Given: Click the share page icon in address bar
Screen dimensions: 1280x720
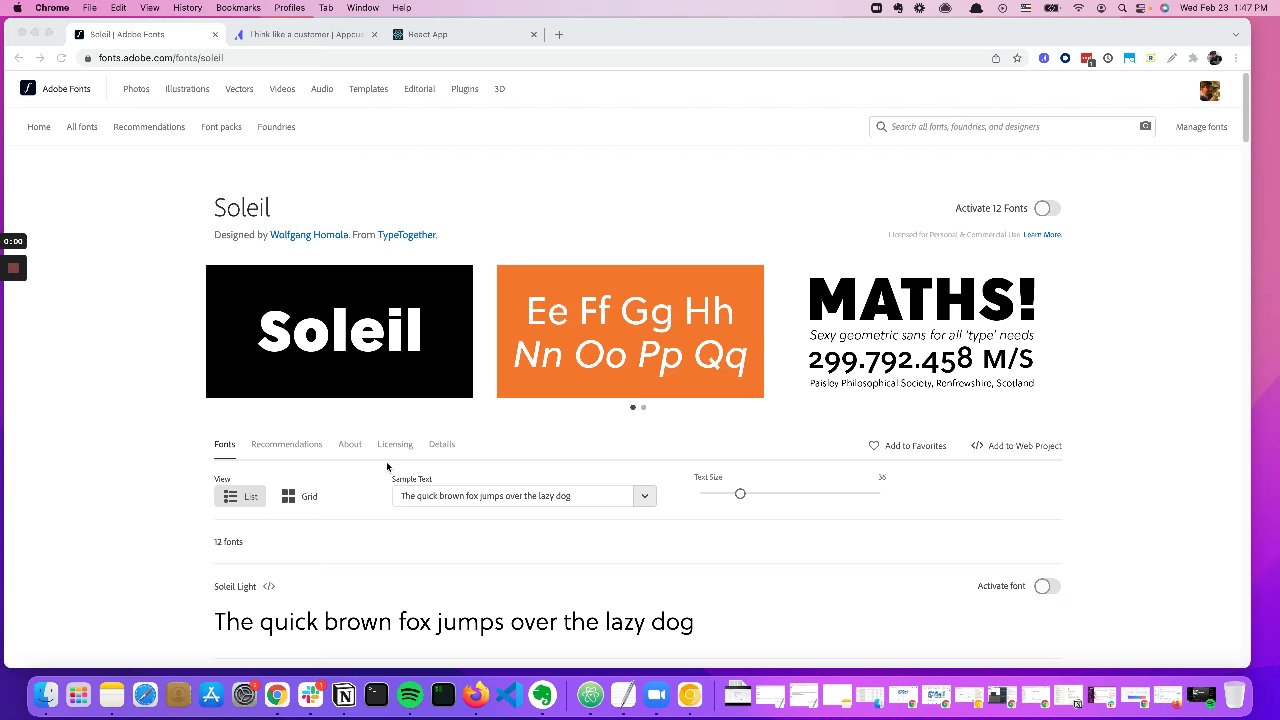Looking at the screenshot, I should click(996, 58).
